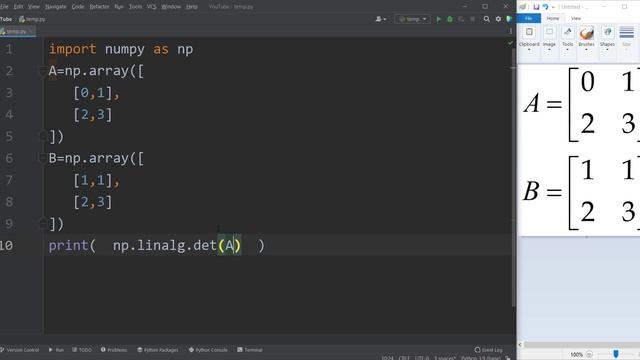
Task: Click the green inspection checkmark in editor
Action: (x=510, y=42)
